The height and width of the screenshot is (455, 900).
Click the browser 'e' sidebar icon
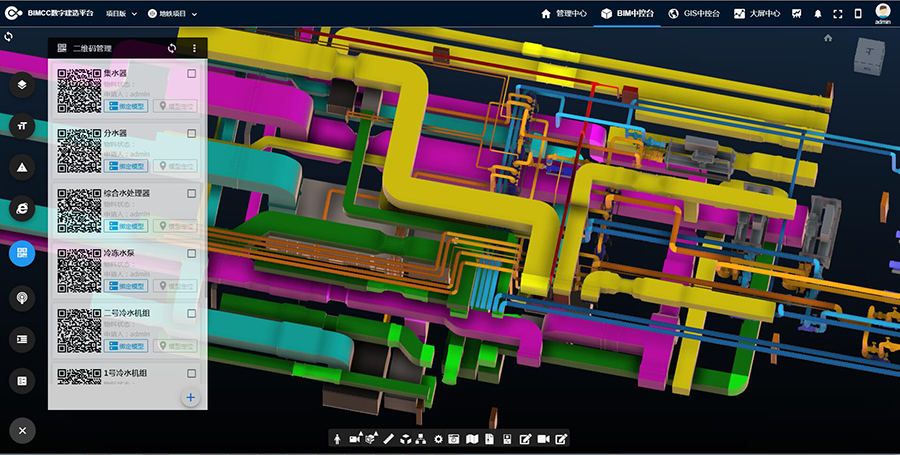pyautogui.click(x=22, y=209)
